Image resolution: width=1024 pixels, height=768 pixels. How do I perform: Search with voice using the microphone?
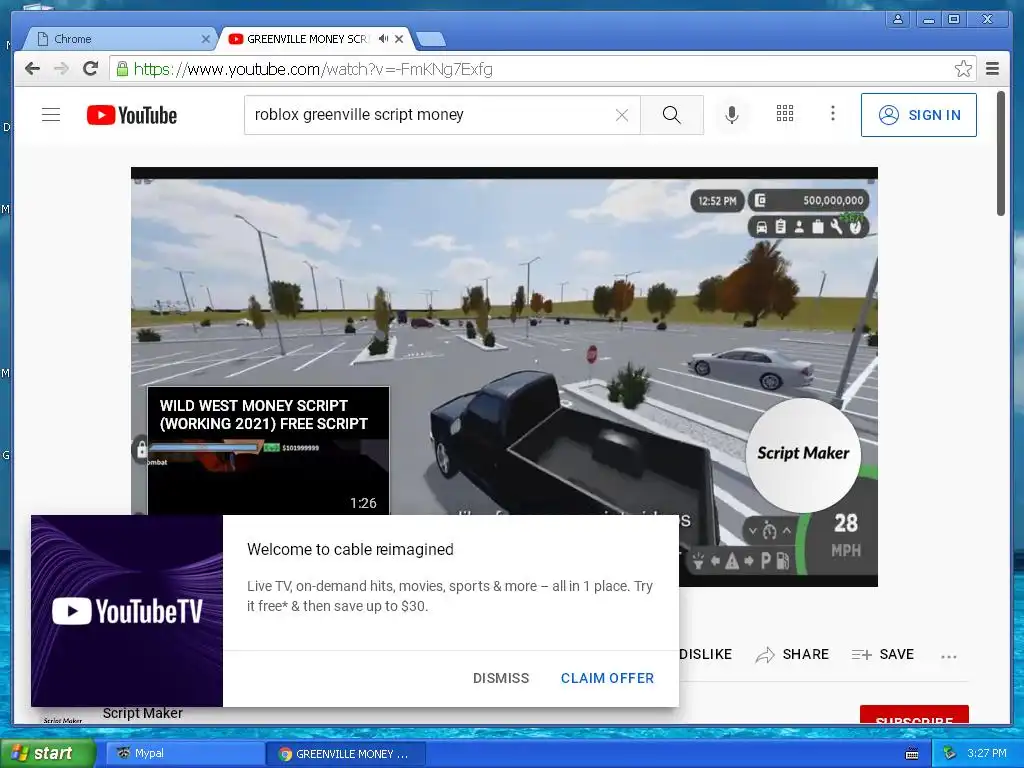[732, 115]
